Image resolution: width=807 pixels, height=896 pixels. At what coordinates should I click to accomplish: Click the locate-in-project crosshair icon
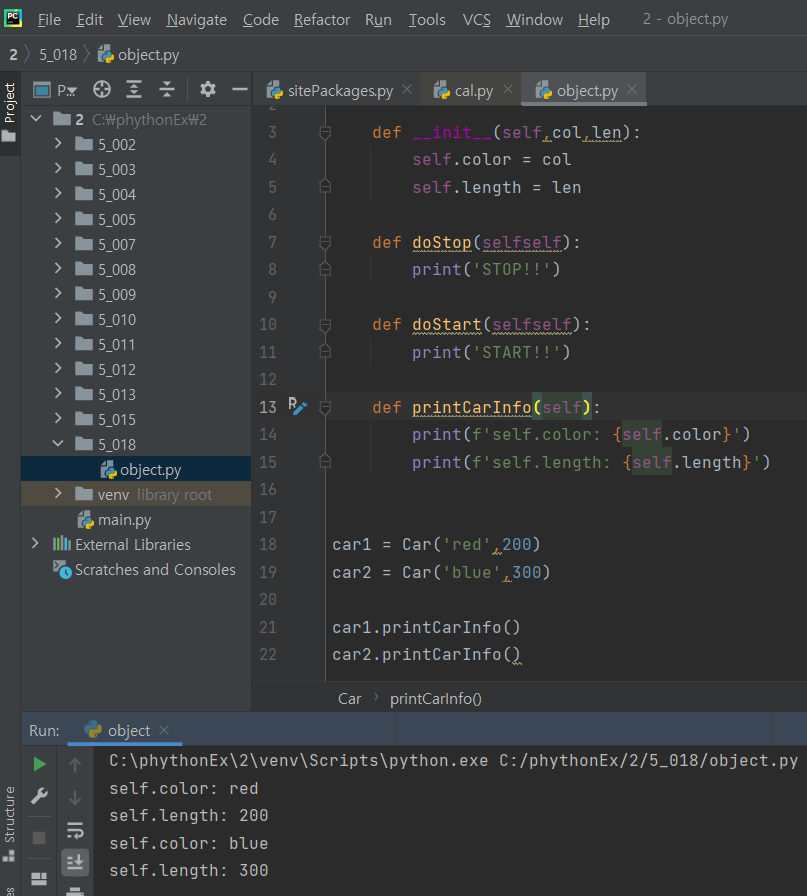[x=102, y=90]
